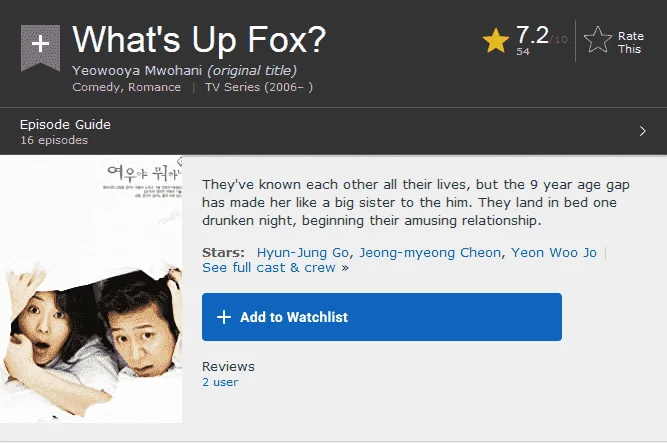Click the empty Rate This star outline

[x=598, y=40]
